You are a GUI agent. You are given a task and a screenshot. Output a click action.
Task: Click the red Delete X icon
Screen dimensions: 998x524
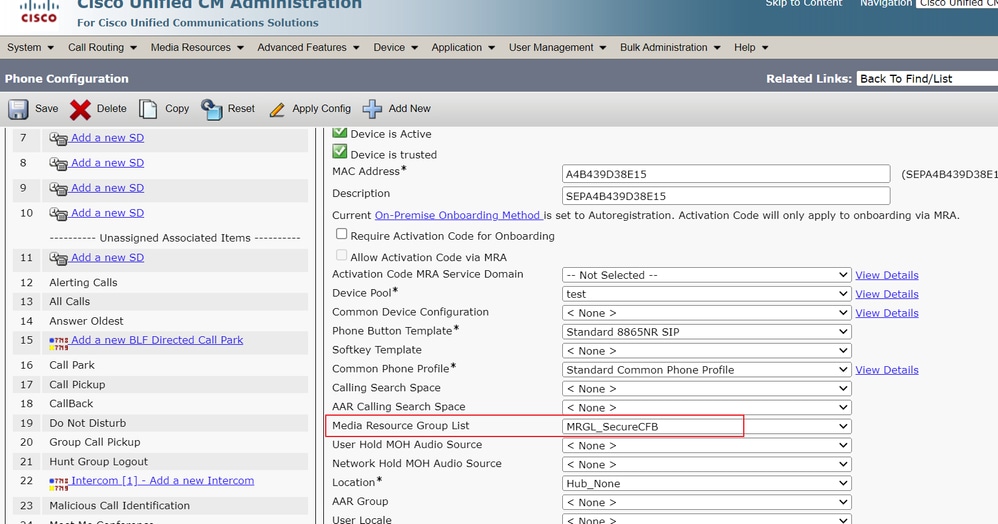click(x=80, y=110)
